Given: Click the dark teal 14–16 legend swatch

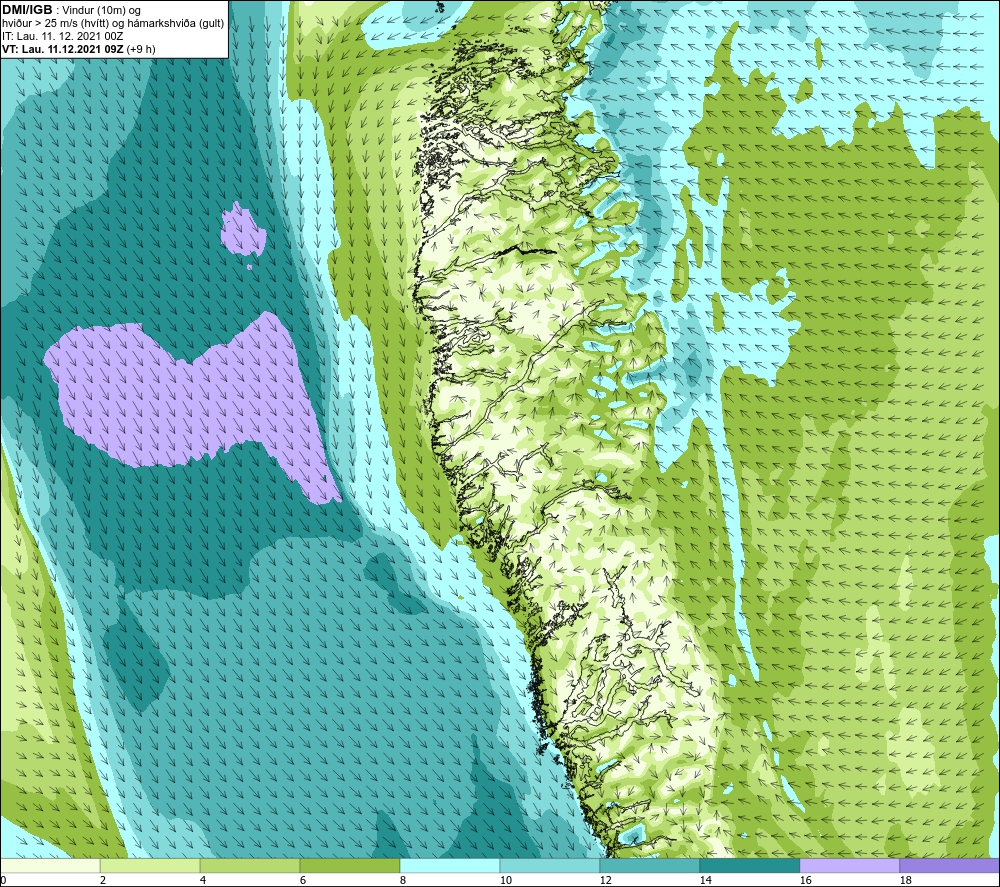Looking at the screenshot, I should pyautogui.click(x=749, y=865).
